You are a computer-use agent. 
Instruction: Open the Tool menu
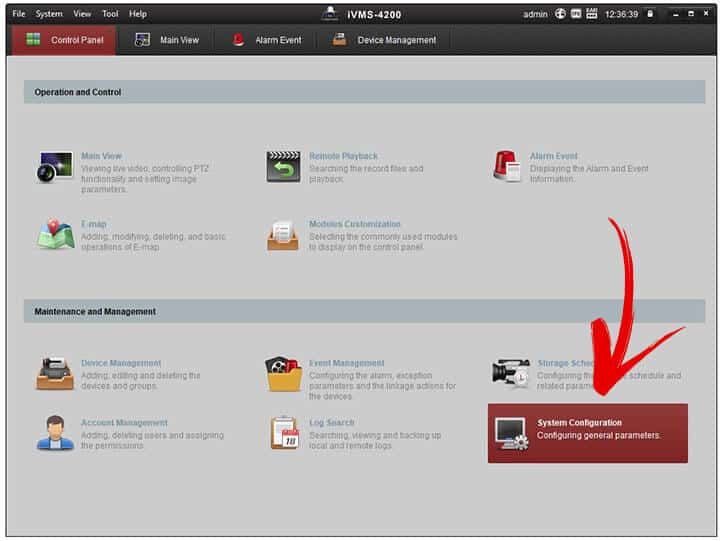(110, 14)
